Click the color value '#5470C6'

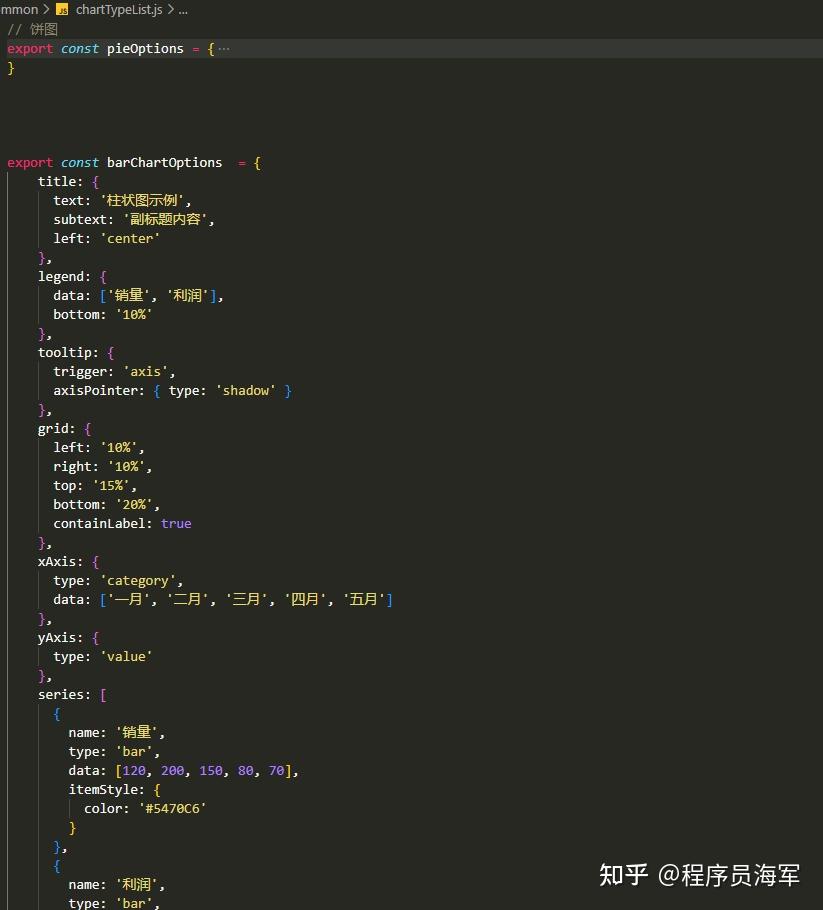tap(172, 808)
